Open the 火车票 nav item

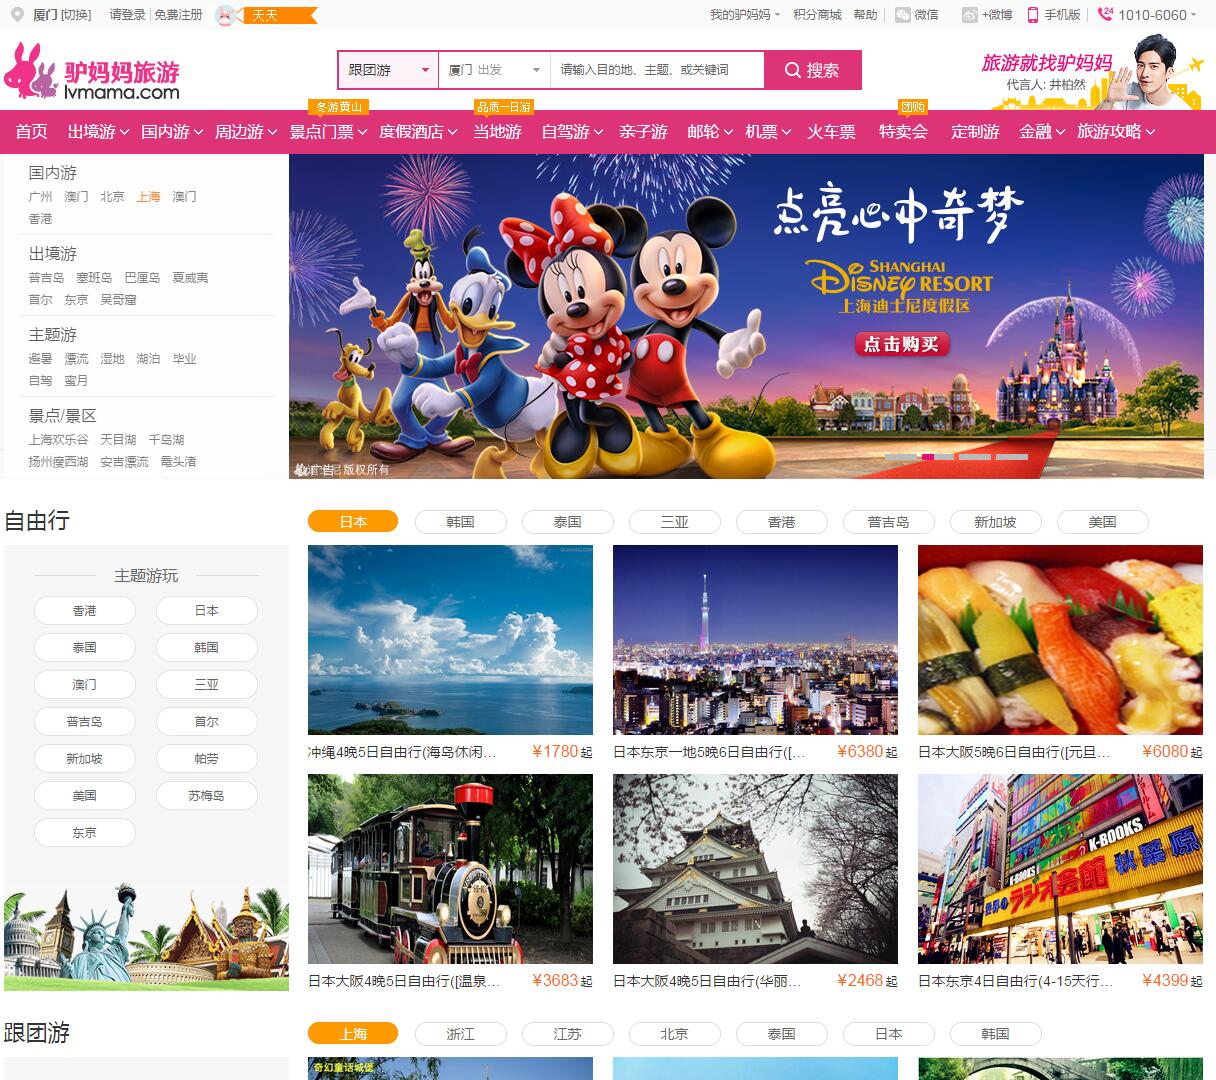pyautogui.click(x=832, y=132)
